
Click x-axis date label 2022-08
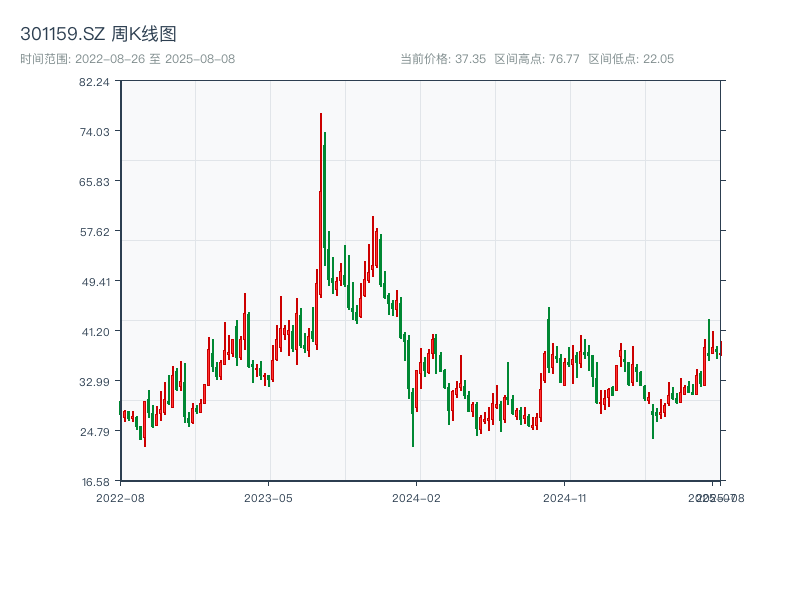point(120,498)
